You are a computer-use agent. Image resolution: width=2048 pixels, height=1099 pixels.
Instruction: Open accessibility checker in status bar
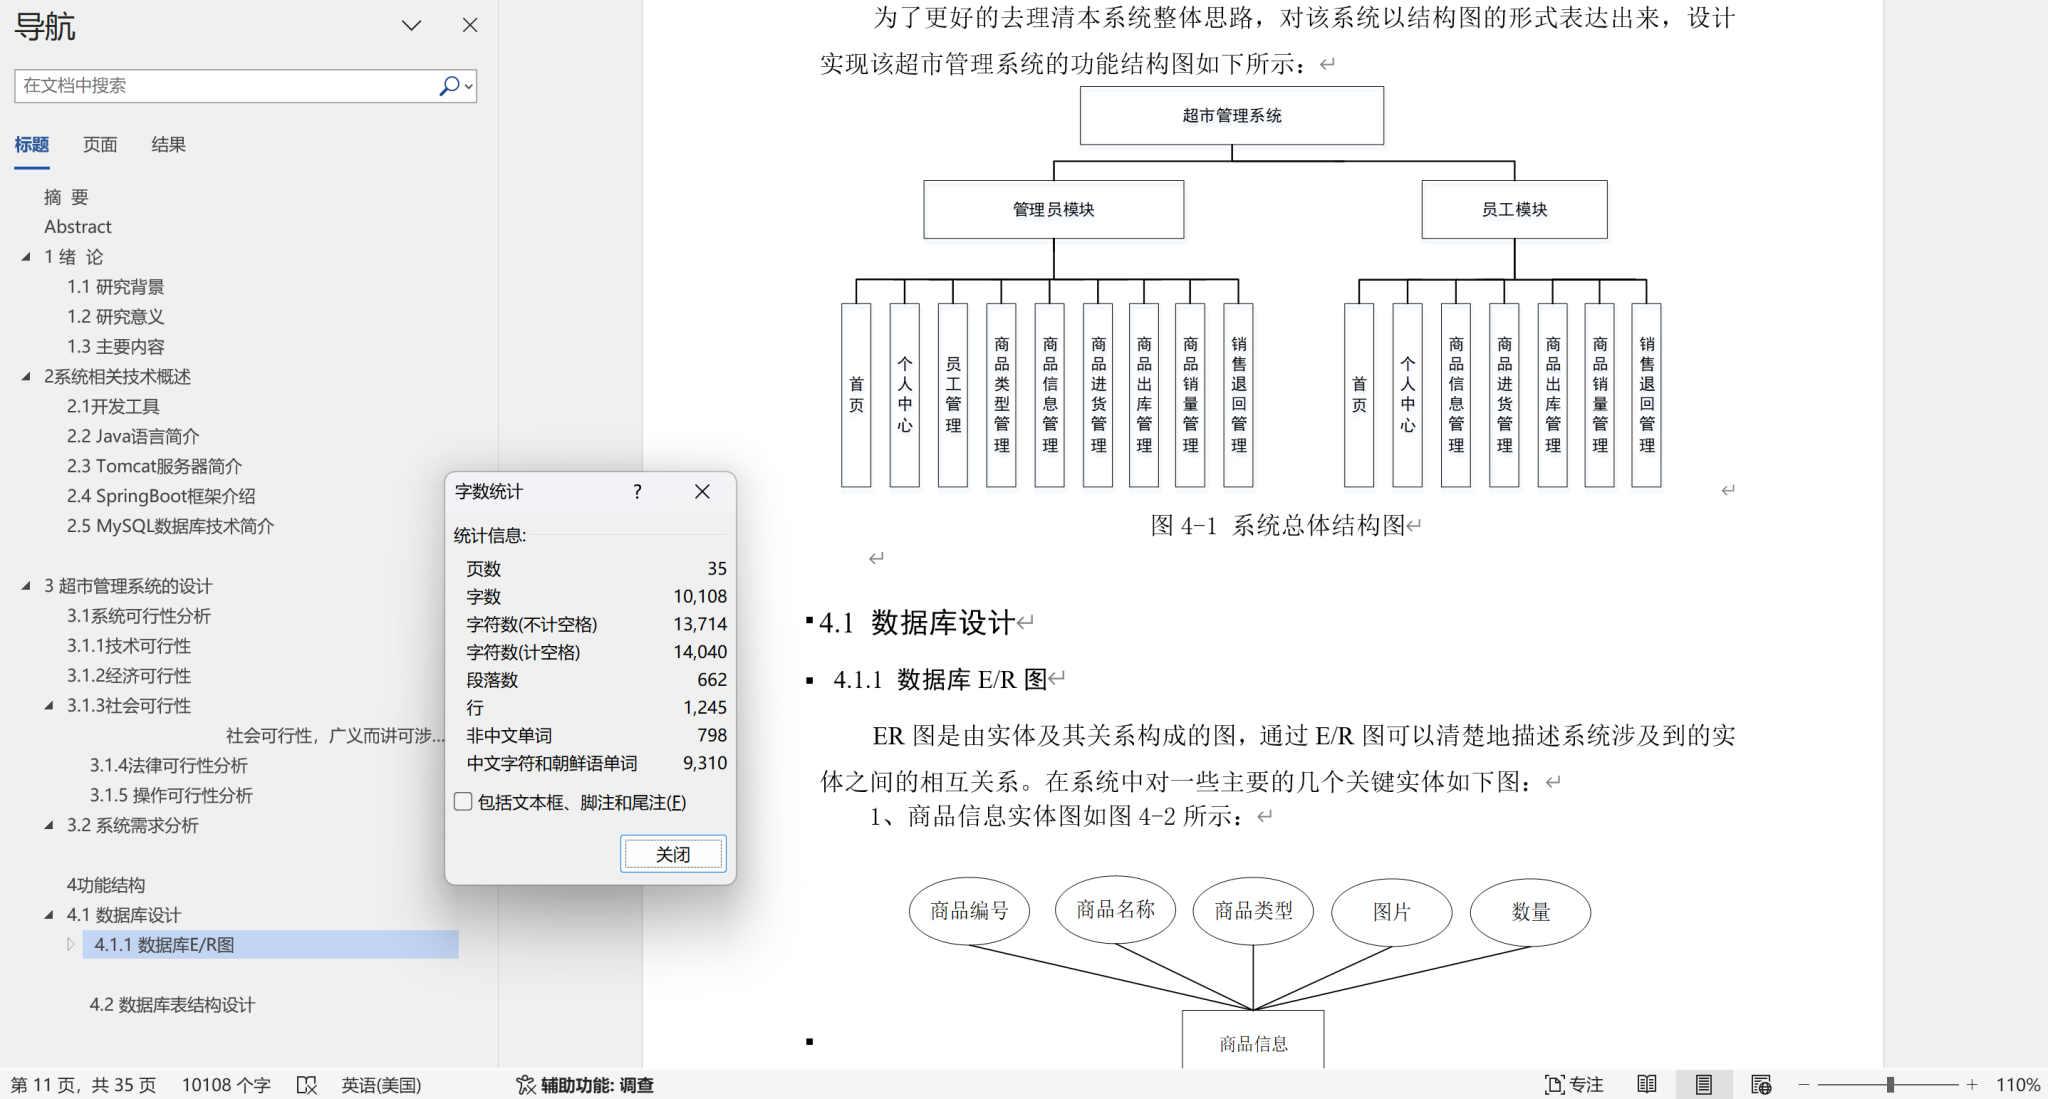(x=585, y=1085)
